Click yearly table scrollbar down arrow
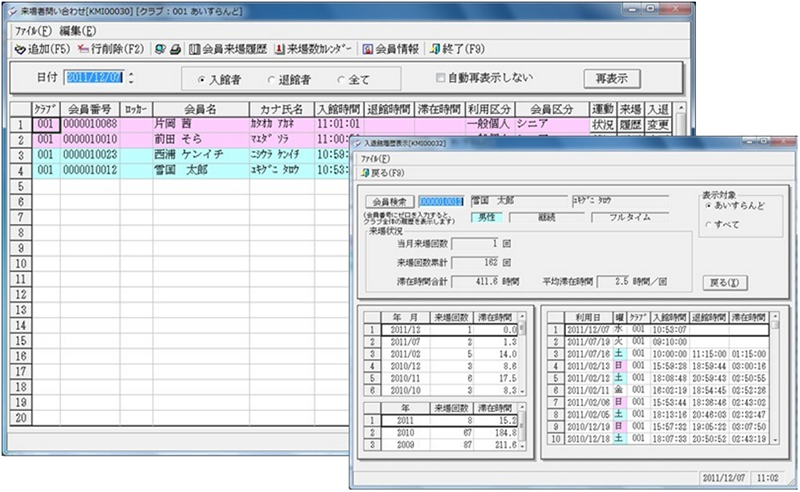This screenshot has height=492, width=800. pos(521,445)
